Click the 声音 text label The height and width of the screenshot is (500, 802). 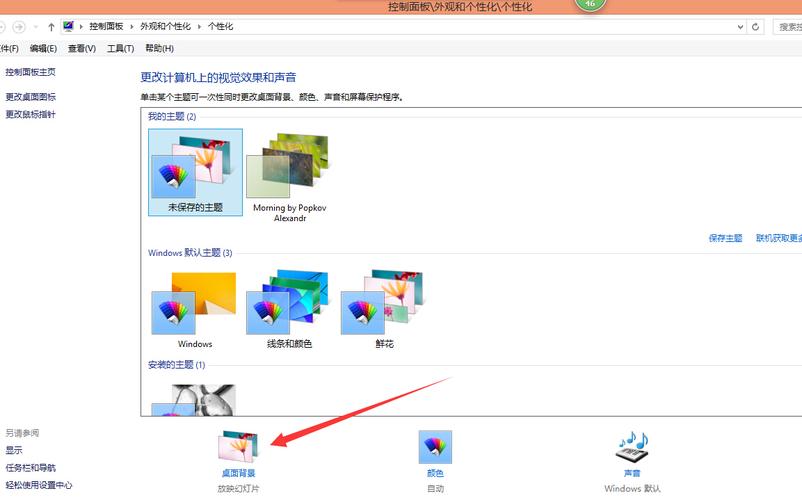(632, 473)
